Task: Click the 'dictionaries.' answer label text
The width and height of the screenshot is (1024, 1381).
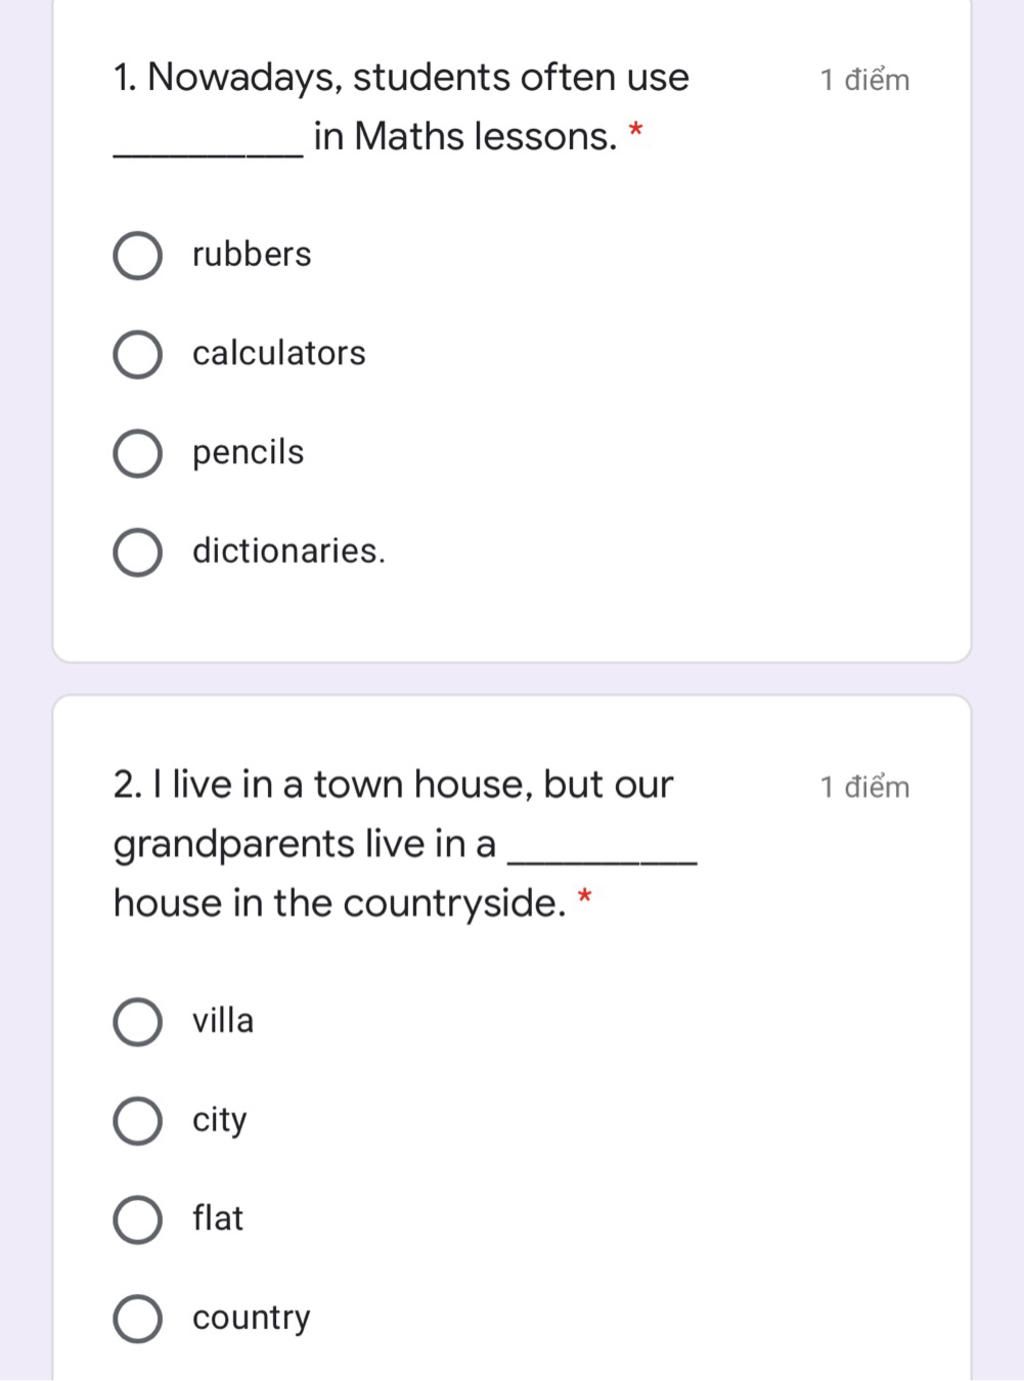Action: tap(289, 551)
